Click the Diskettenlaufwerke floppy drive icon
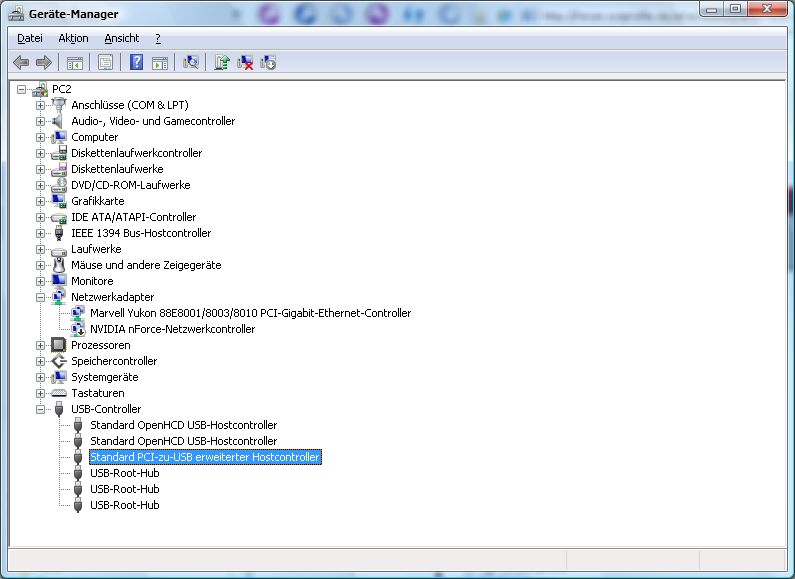 tap(59, 169)
